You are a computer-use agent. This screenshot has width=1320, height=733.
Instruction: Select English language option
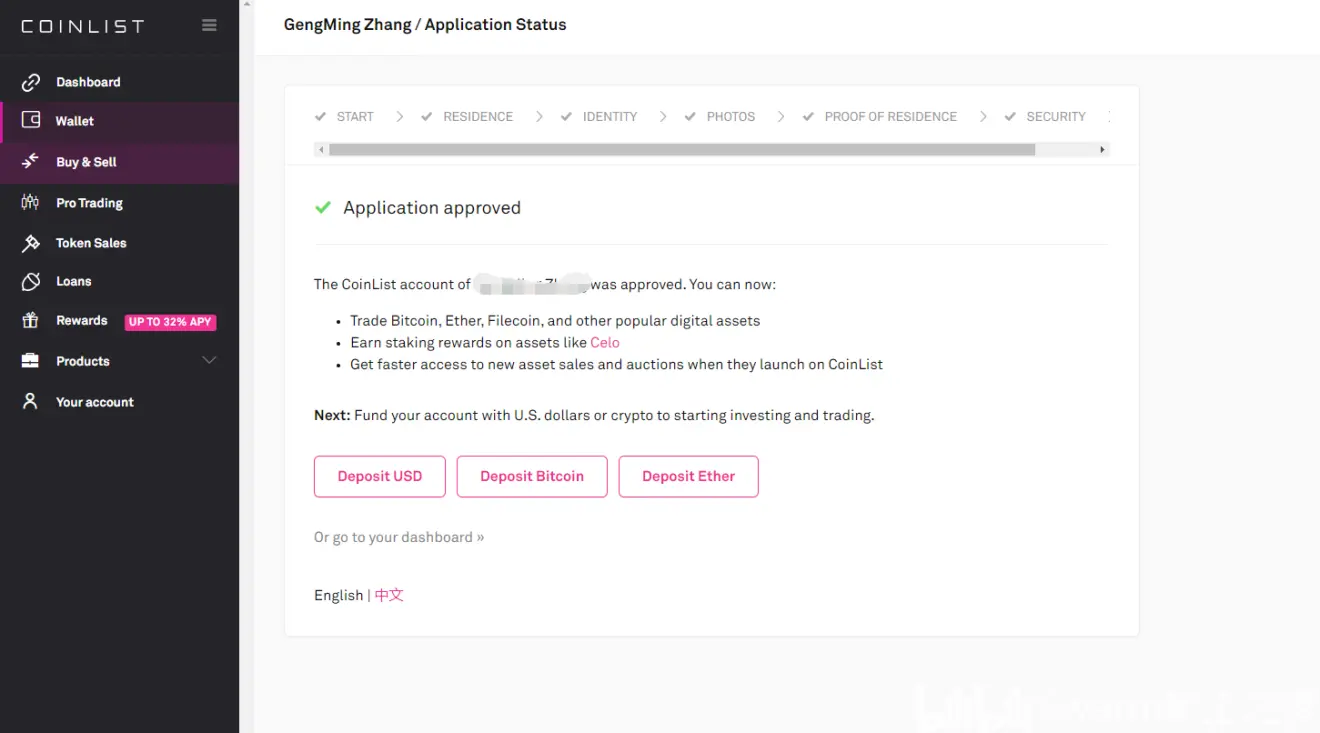point(339,595)
